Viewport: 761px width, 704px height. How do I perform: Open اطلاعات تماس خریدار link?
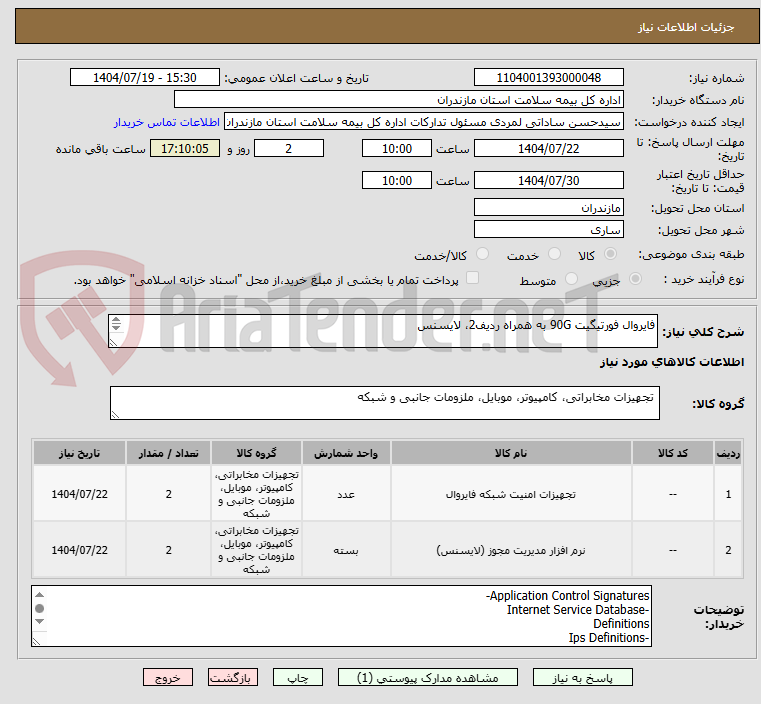167,122
